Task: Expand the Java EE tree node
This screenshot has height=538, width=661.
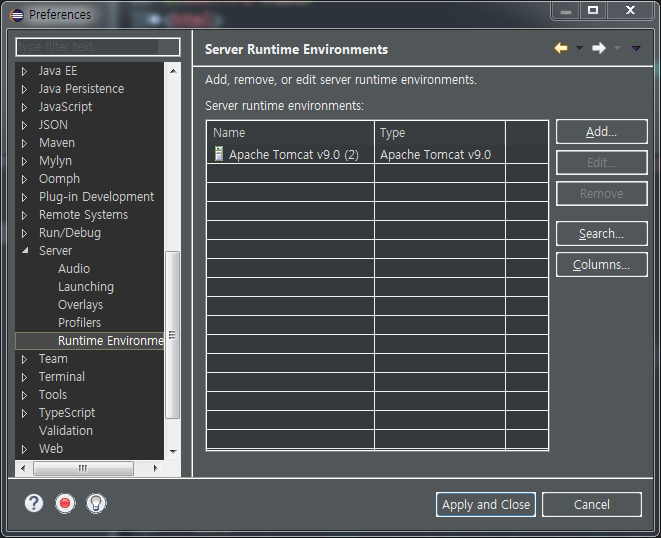Action: coord(24,72)
